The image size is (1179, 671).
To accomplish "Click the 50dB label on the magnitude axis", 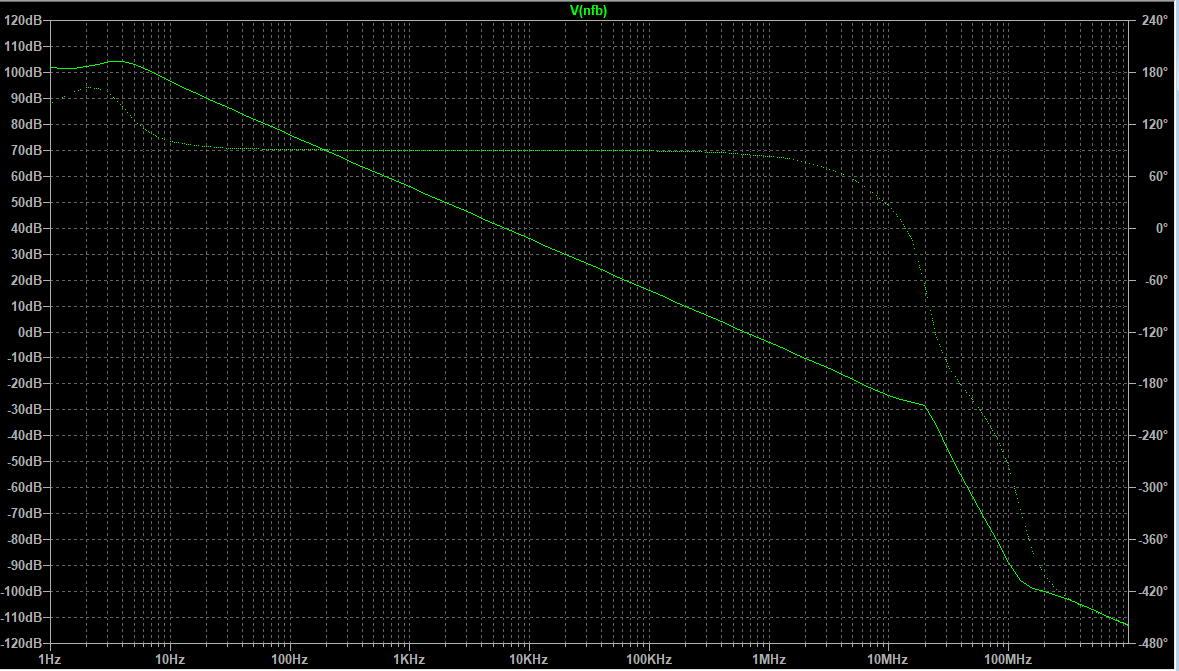I will (26, 202).
